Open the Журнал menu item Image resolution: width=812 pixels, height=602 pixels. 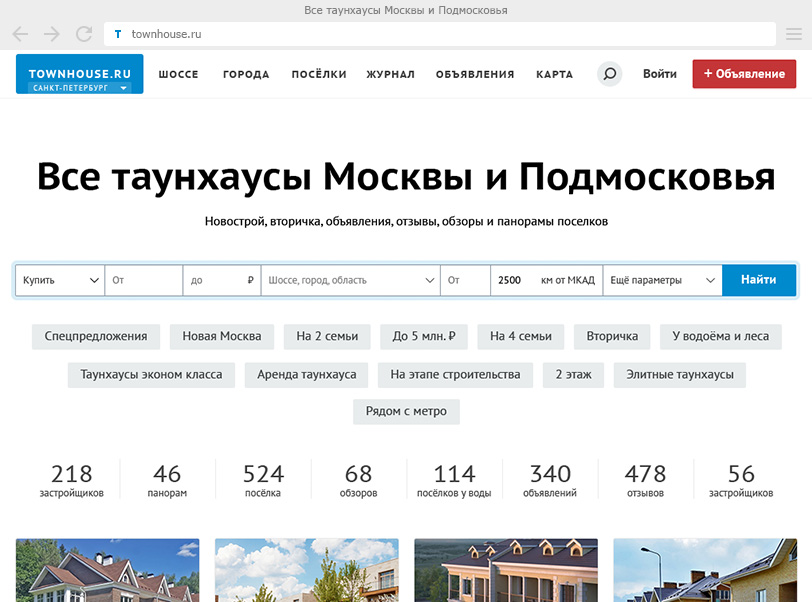point(390,74)
